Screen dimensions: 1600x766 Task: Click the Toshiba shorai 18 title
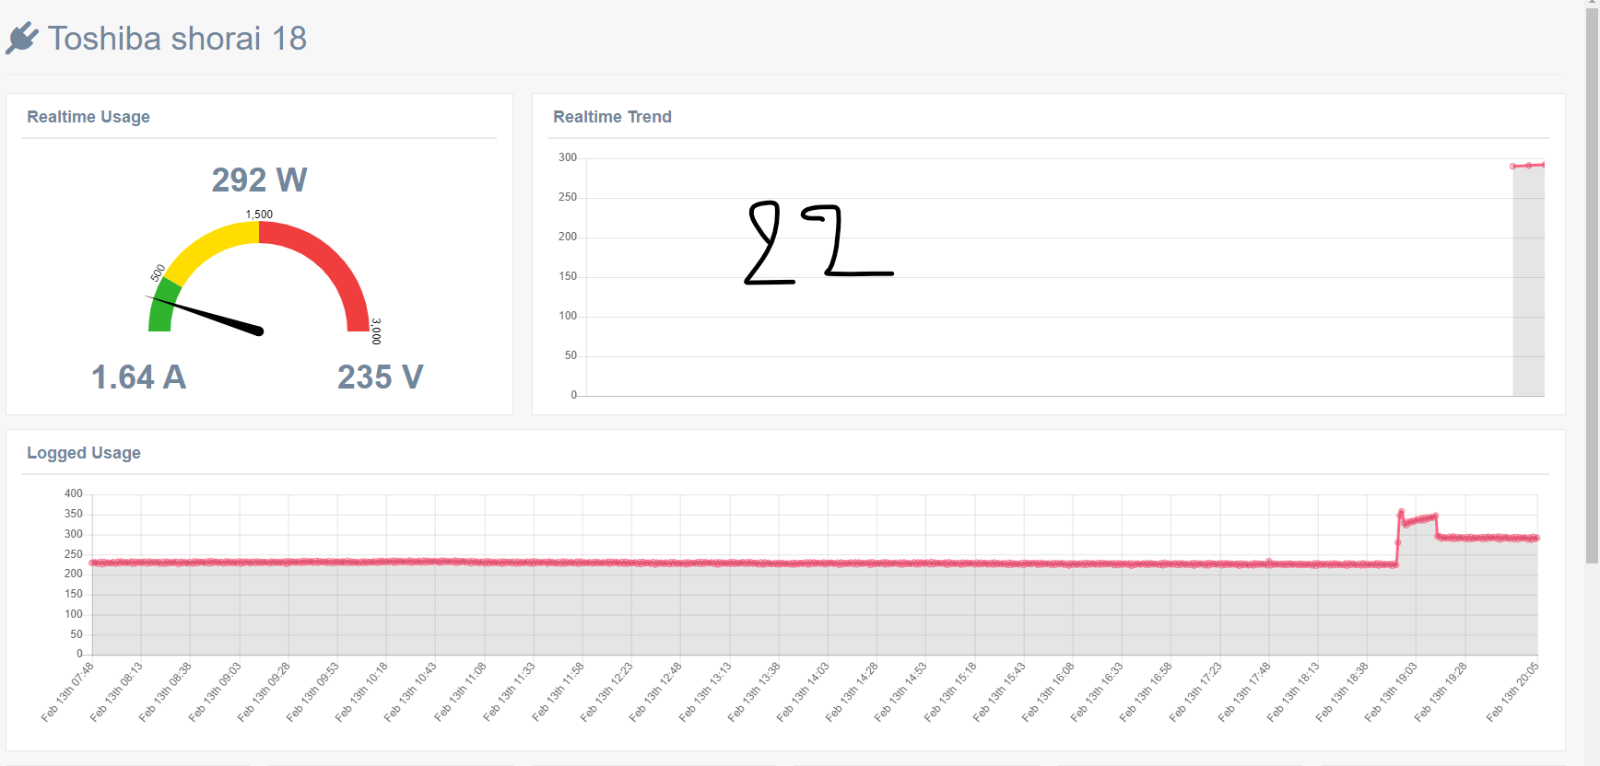point(177,38)
